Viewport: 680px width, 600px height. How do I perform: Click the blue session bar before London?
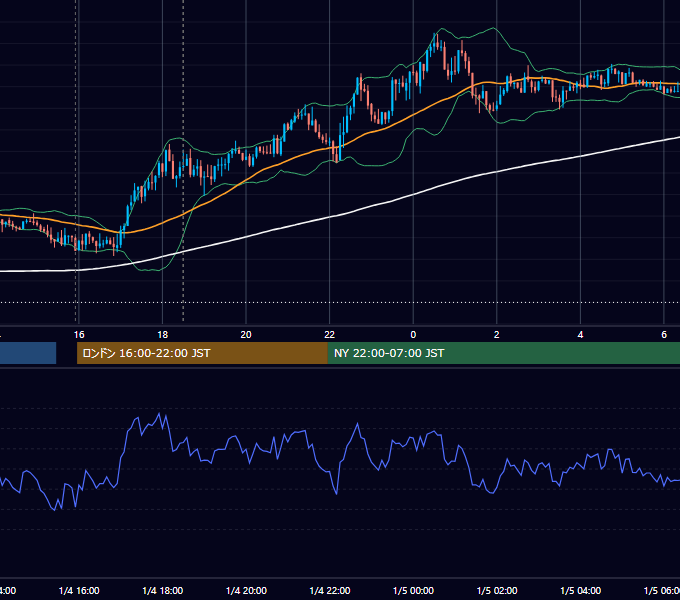pos(28,353)
